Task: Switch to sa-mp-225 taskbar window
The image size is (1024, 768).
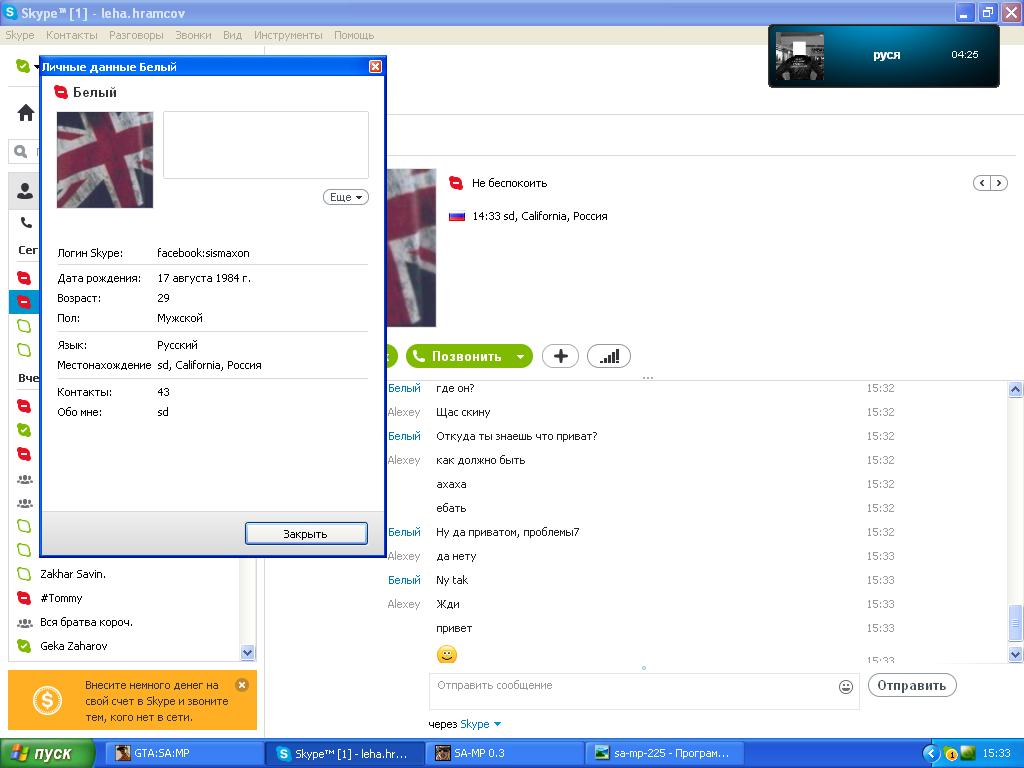Action: coord(664,753)
